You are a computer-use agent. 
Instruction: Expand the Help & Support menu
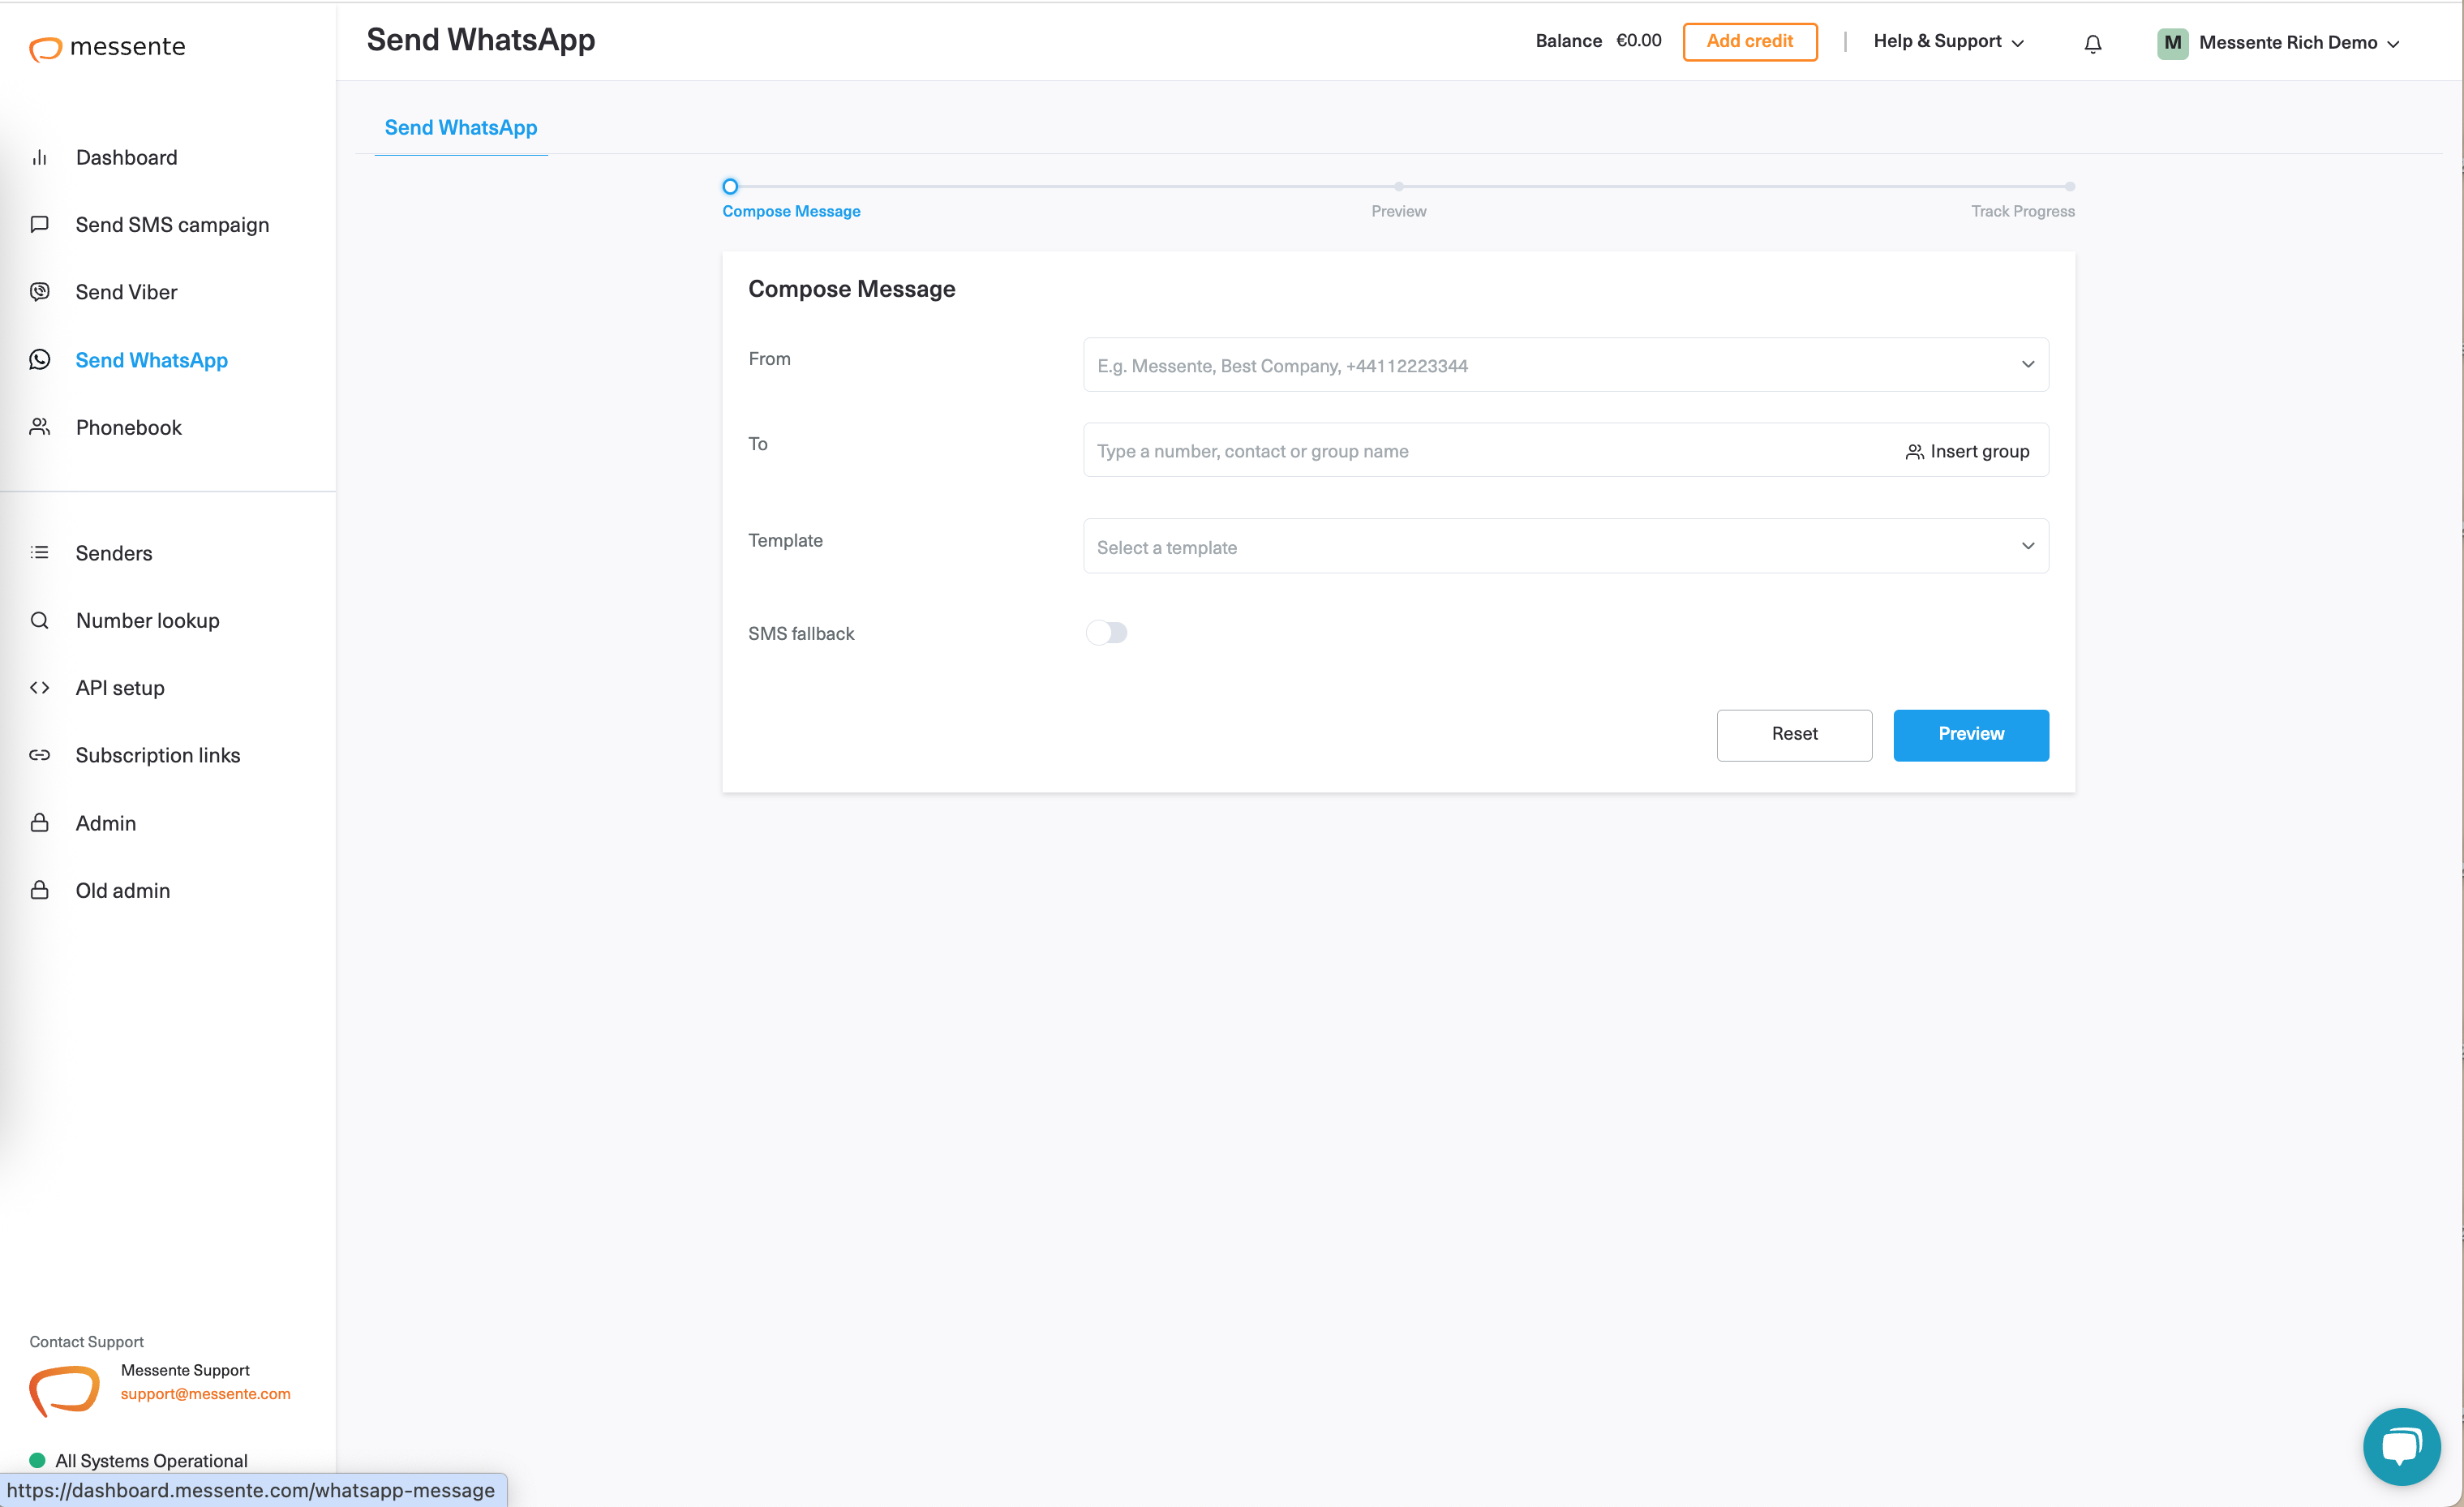coord(1946,42)
